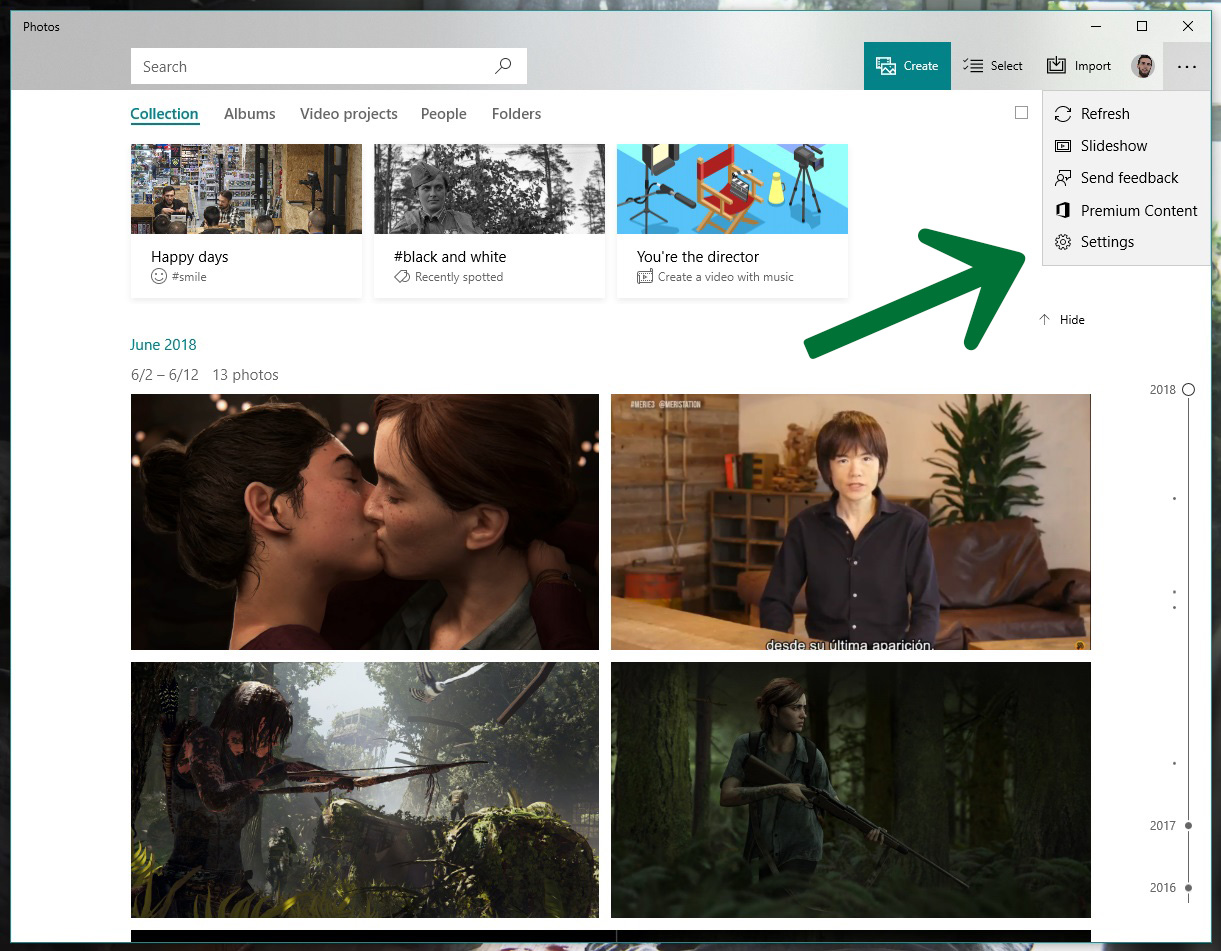Open Premium Content menu entry

point(1138,211)
